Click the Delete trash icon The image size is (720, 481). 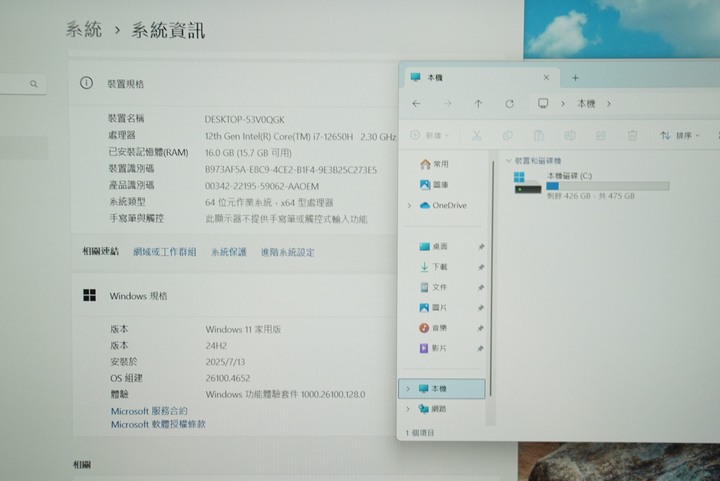(632, 135)
